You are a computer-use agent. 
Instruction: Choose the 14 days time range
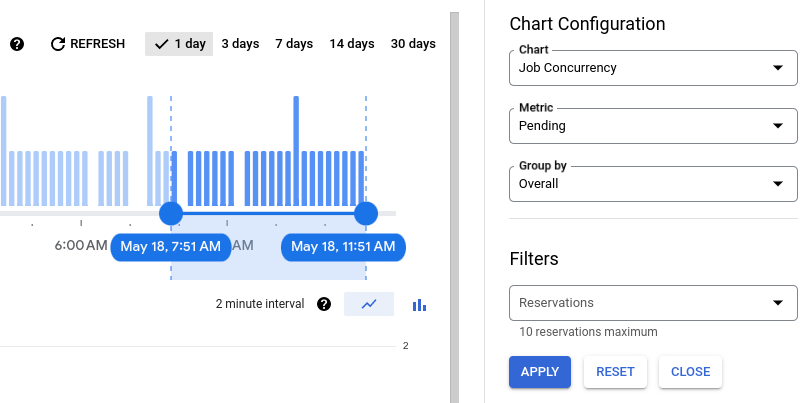[352, 44]
